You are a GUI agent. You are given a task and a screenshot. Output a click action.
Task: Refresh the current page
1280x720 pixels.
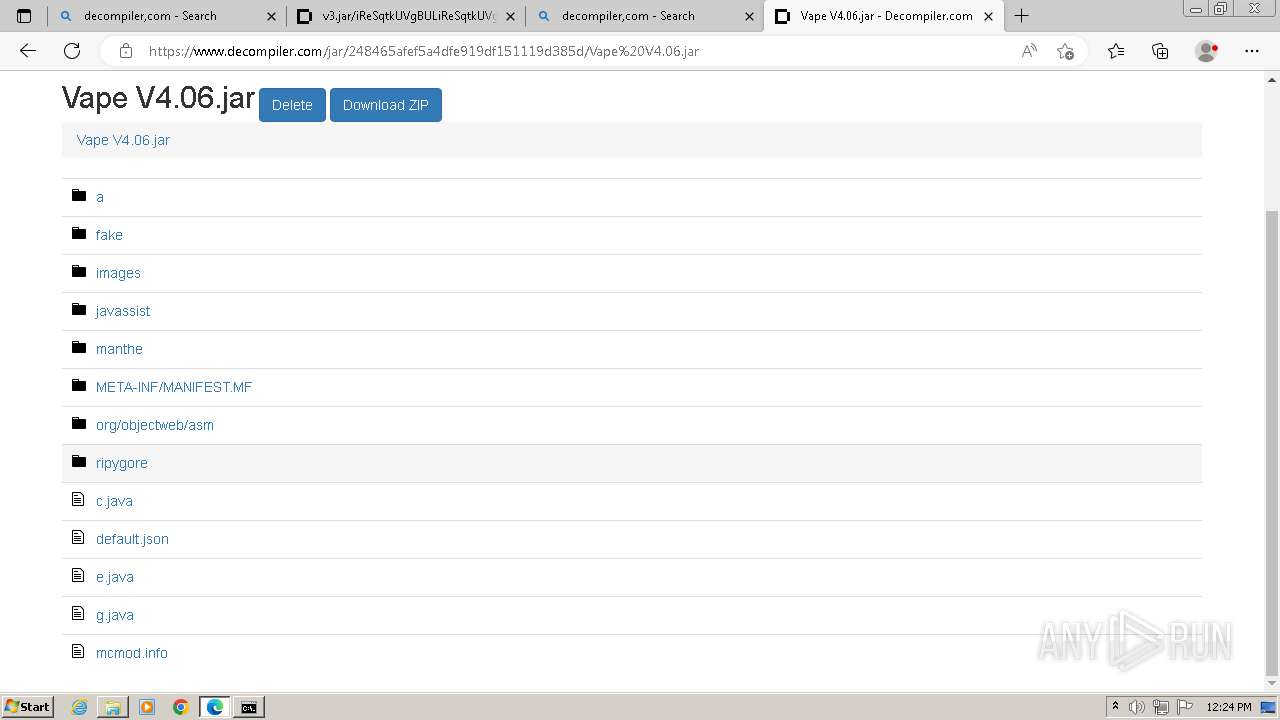click(x=72, y=51)
